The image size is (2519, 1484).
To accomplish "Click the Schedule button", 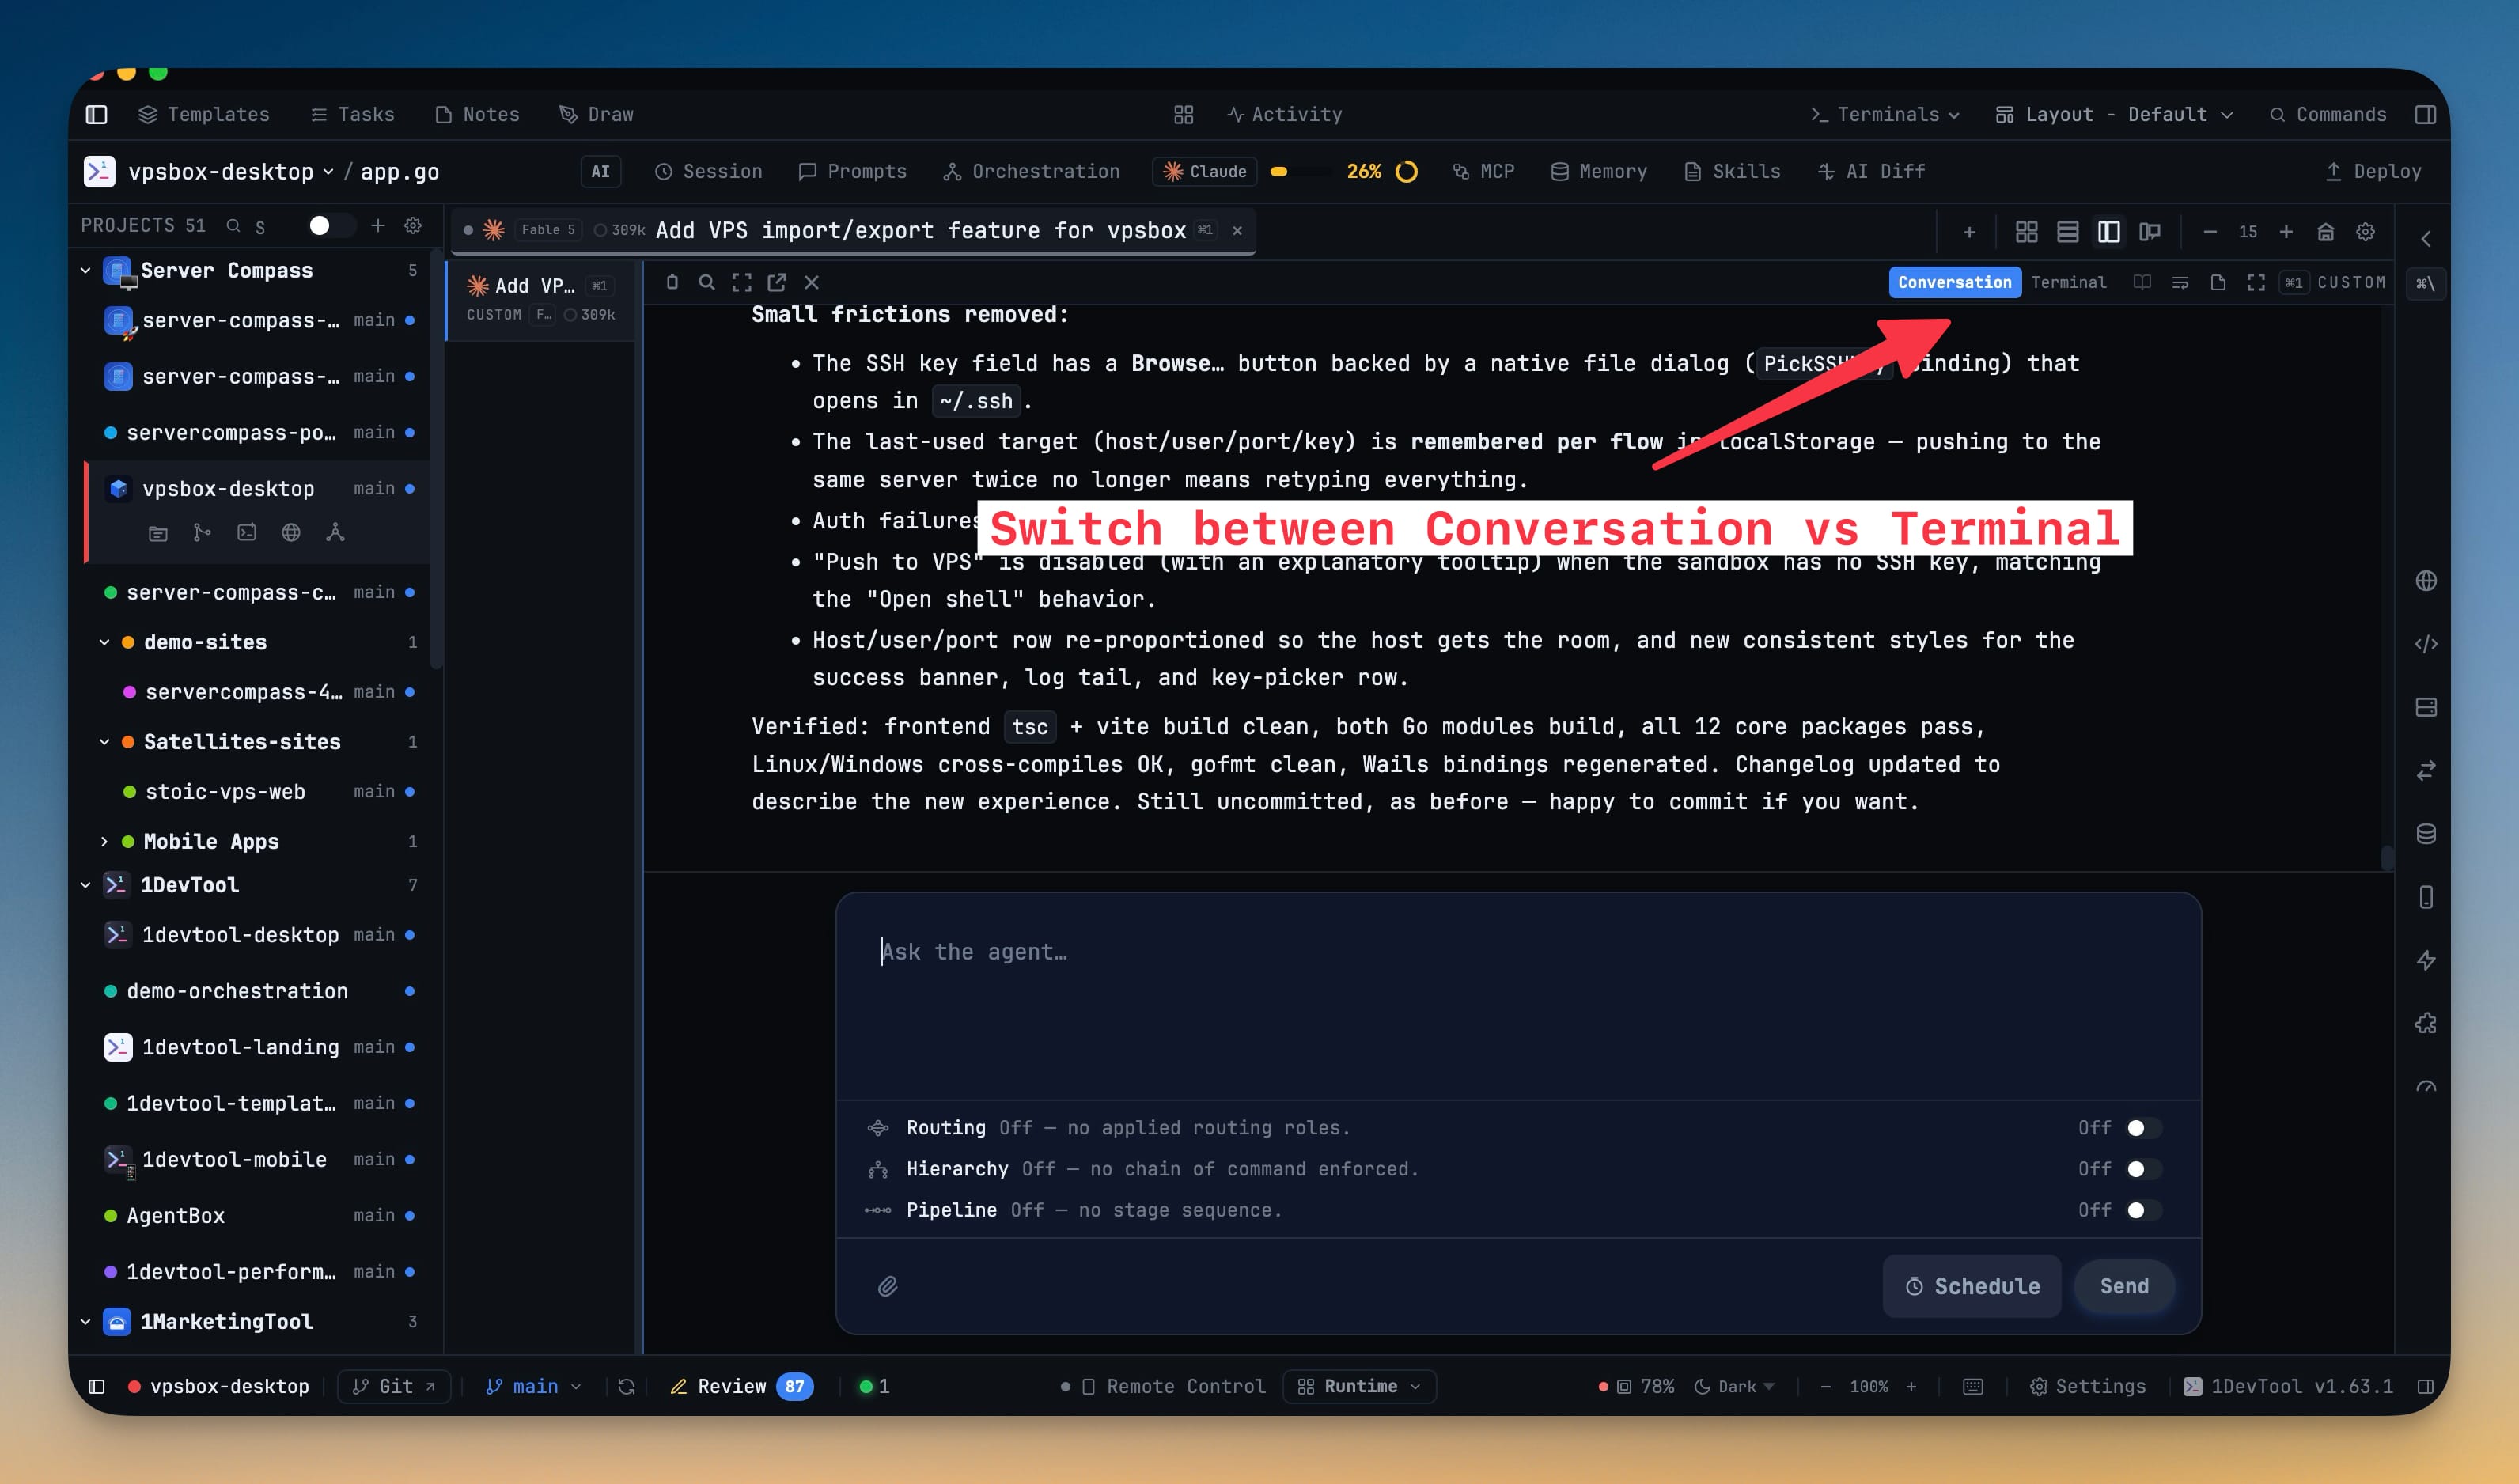I will [x=1972, y=1286].
